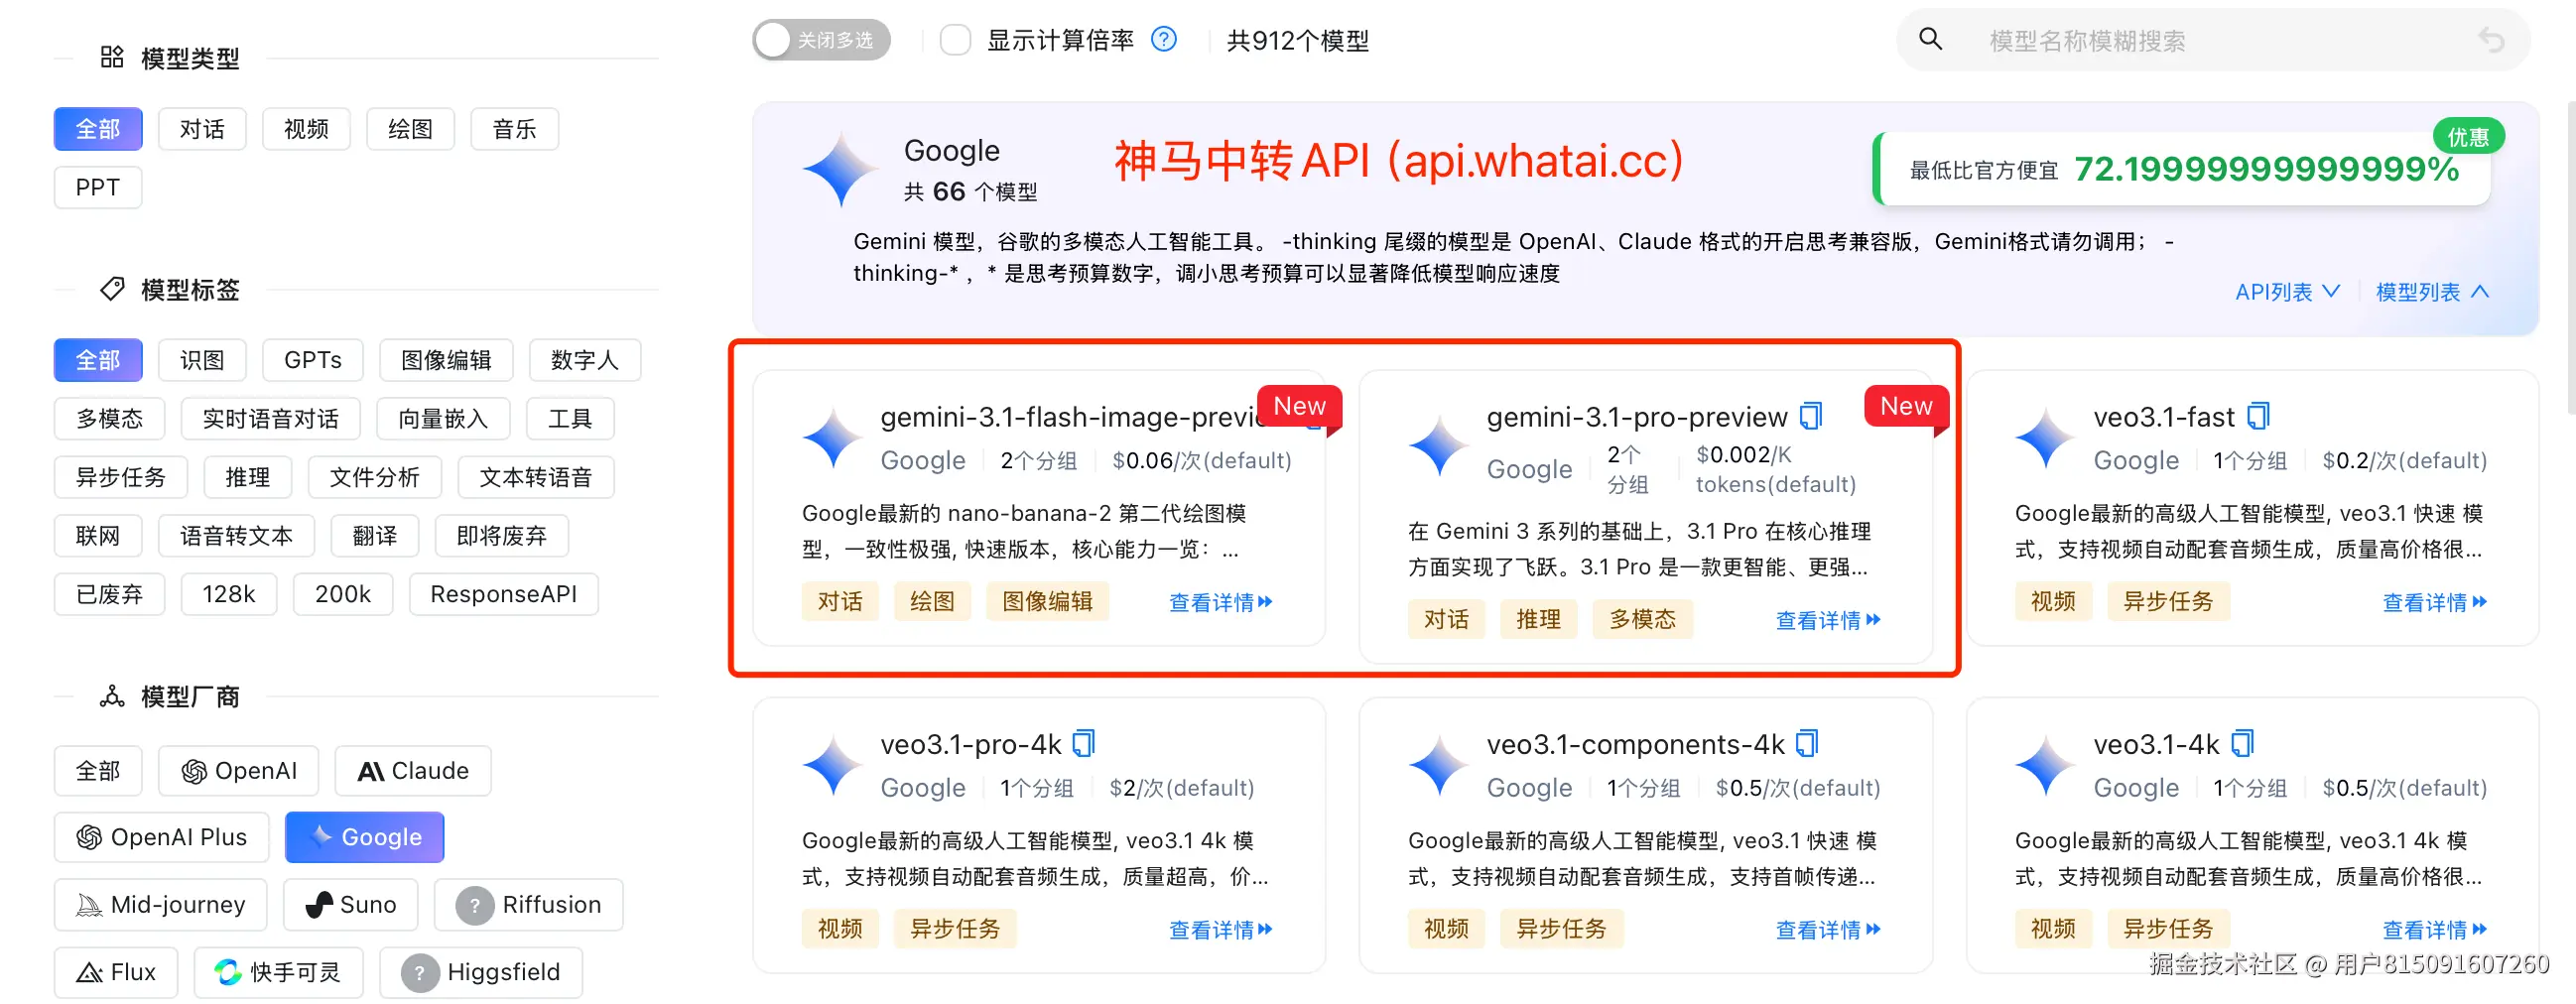This screenshot has width=2576, height=1004.
Task: Open 查看详情 for veo3.1-4k
Action: tap(2435, 930)
